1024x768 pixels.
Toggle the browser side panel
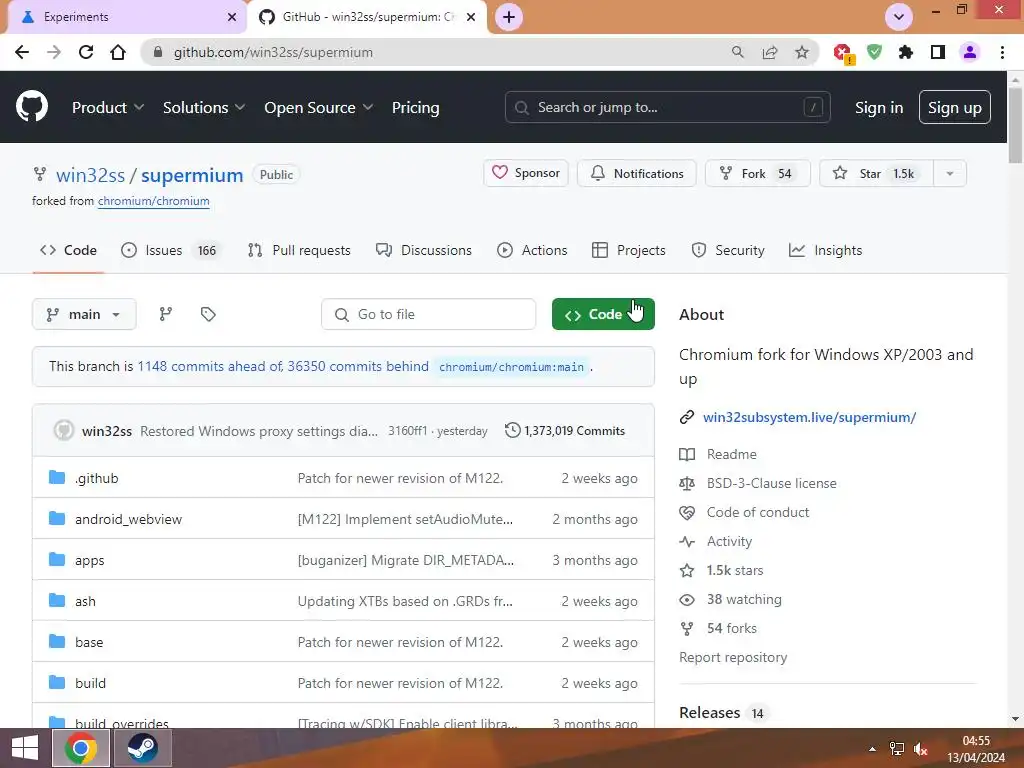(938, 52)
